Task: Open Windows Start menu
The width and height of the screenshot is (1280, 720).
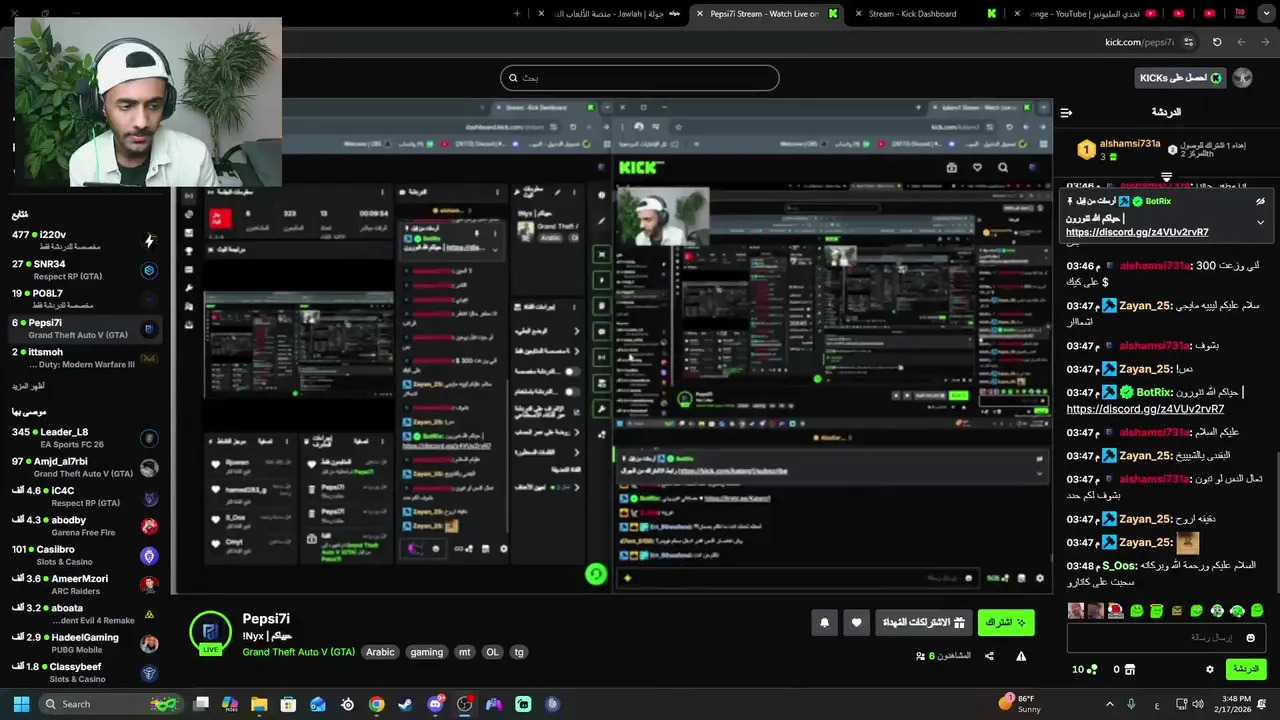Action: point(21,704)
